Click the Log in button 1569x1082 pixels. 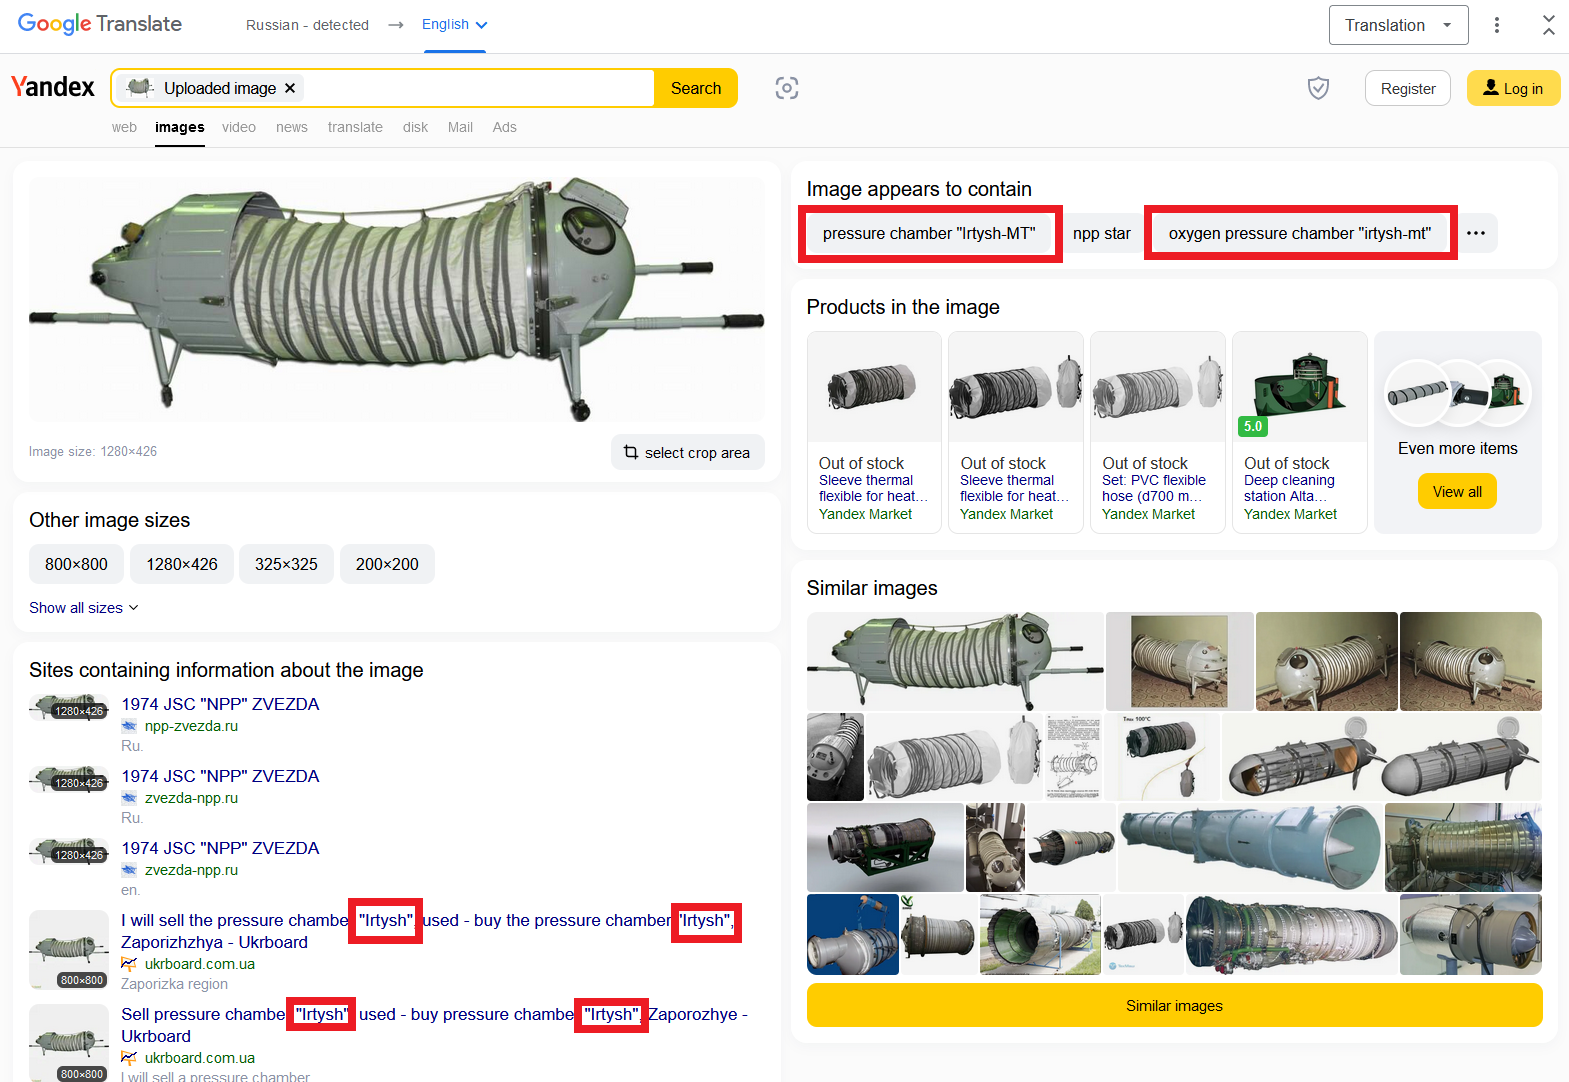coord(1513,88)
